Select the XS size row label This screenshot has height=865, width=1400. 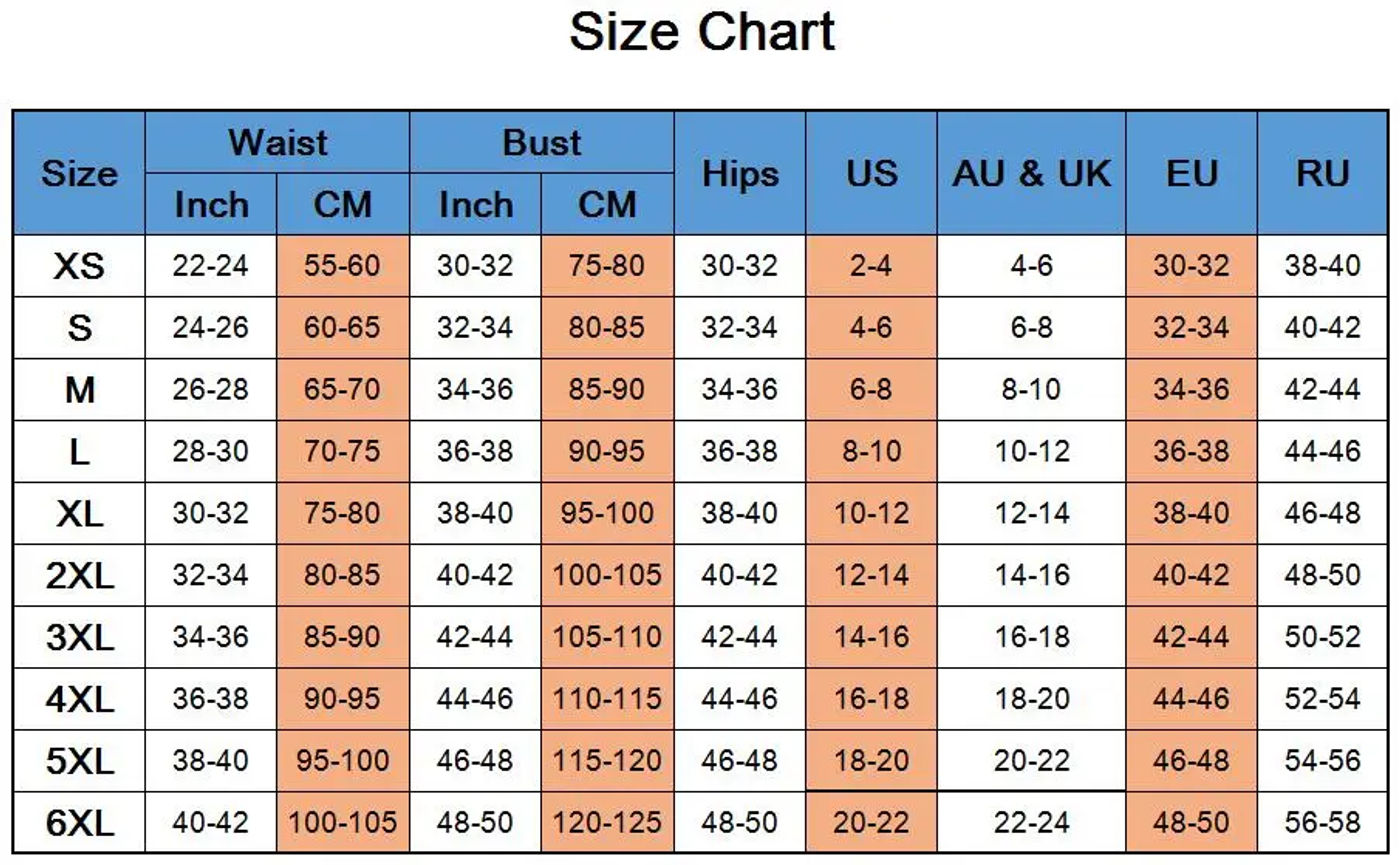coord(79,266)
